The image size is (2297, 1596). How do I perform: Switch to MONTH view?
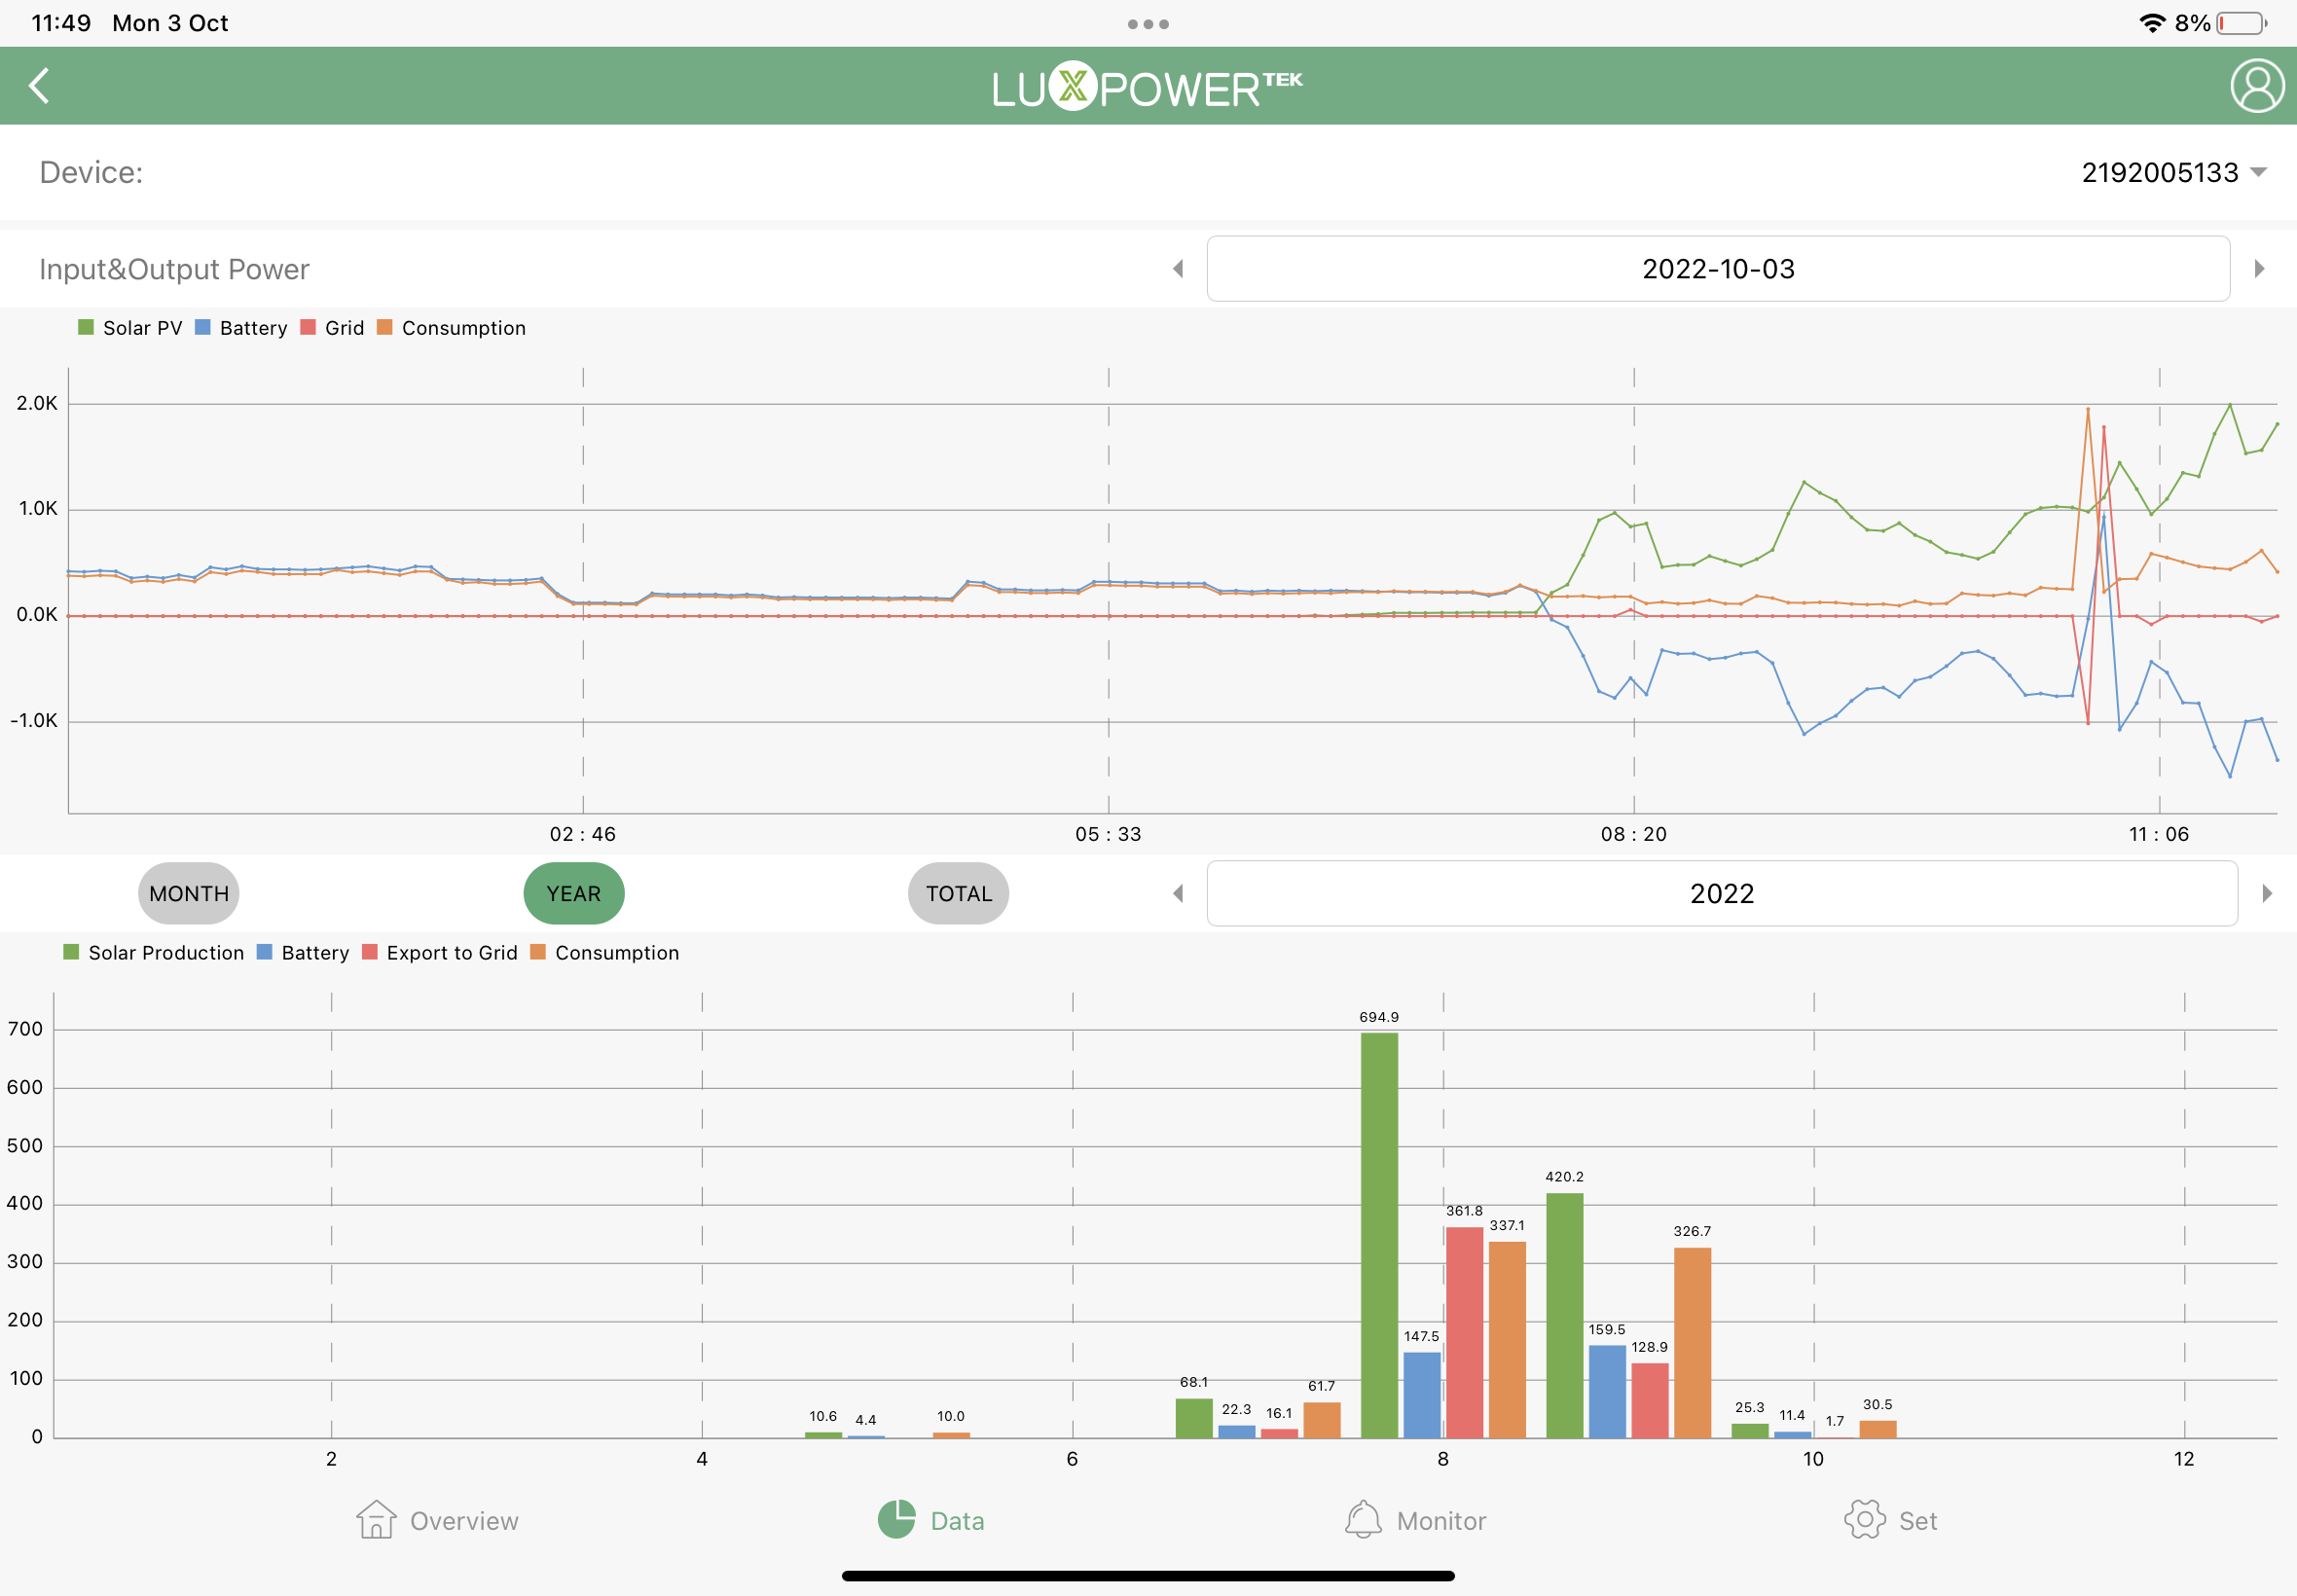[x=189, y=893]
